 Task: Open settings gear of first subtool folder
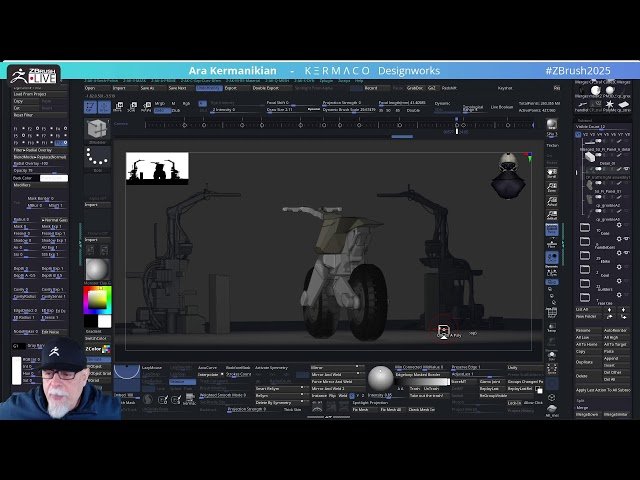point(619,225)
